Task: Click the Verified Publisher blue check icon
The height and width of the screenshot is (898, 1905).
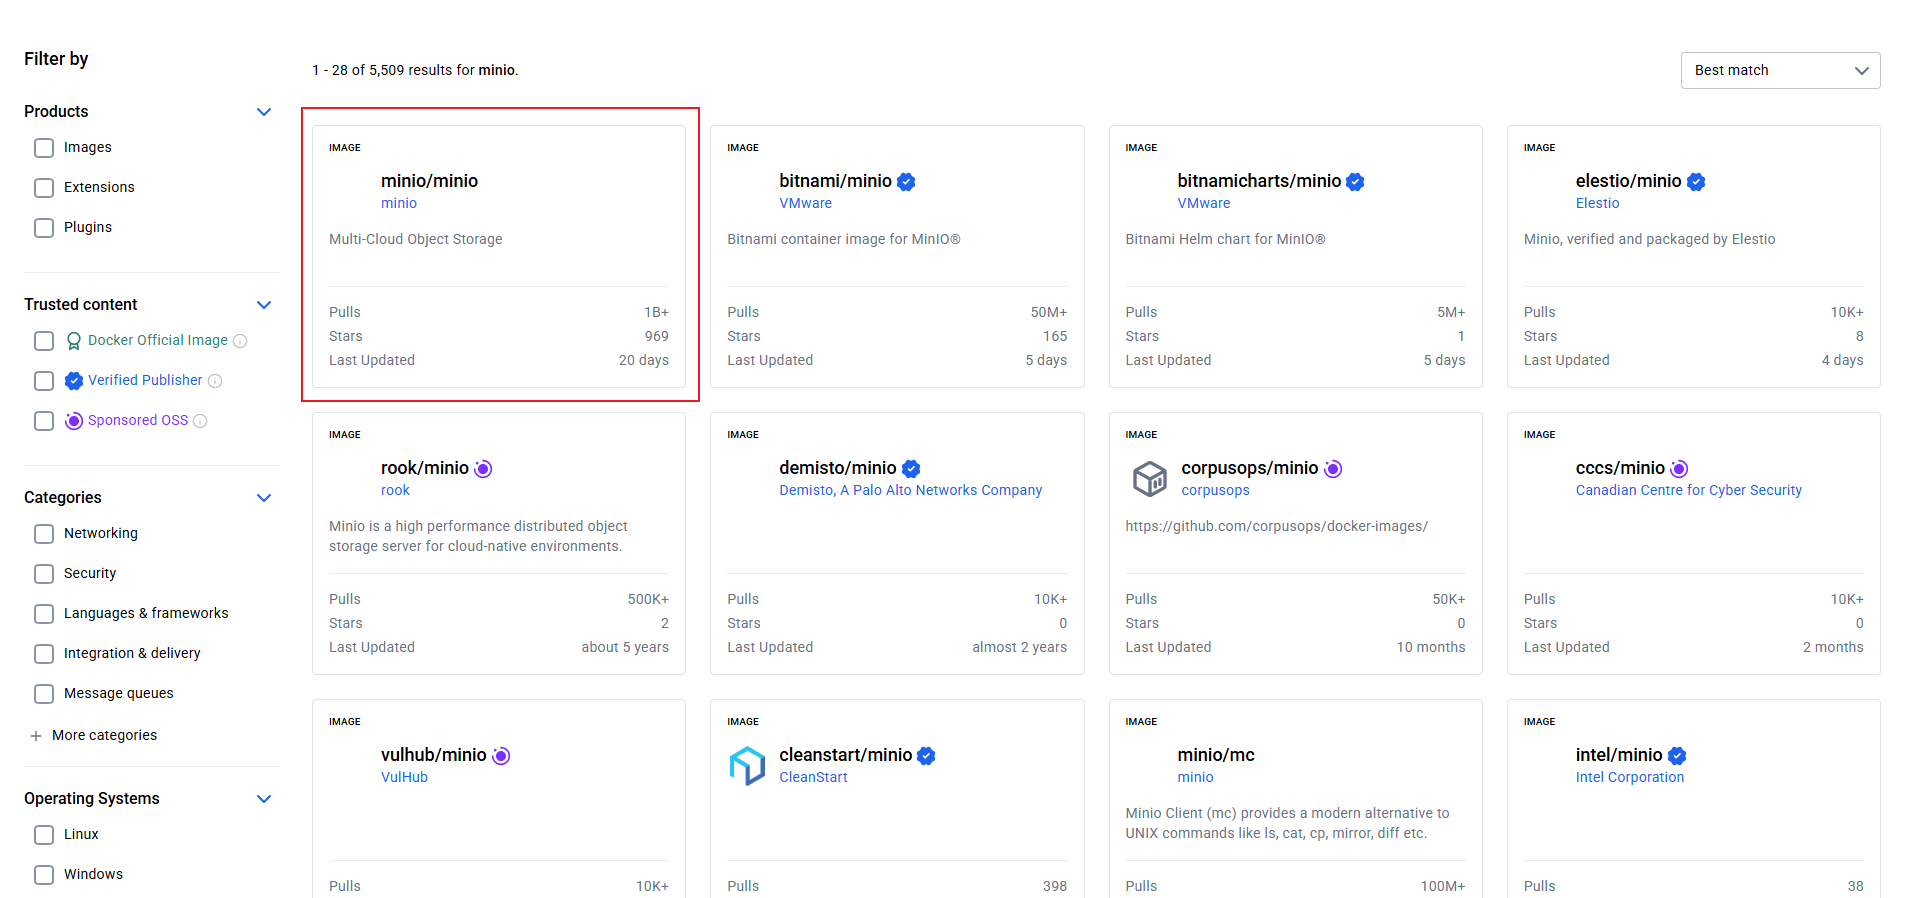Action: point(74,381)
